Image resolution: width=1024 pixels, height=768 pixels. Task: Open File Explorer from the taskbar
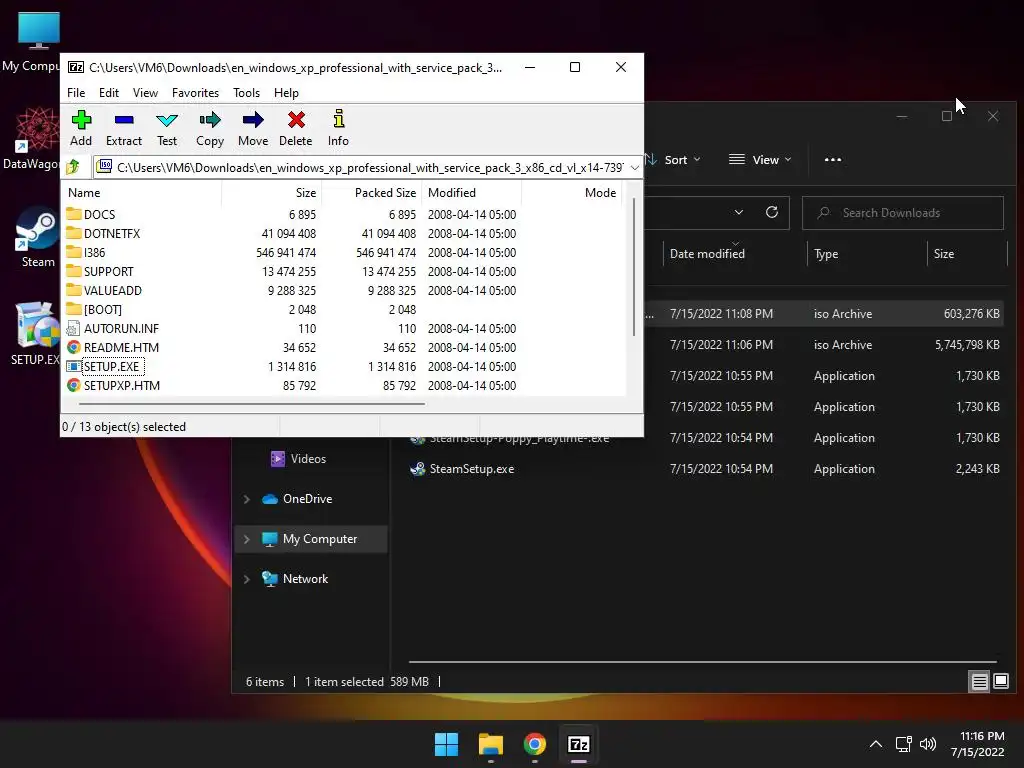coord(490,744)
